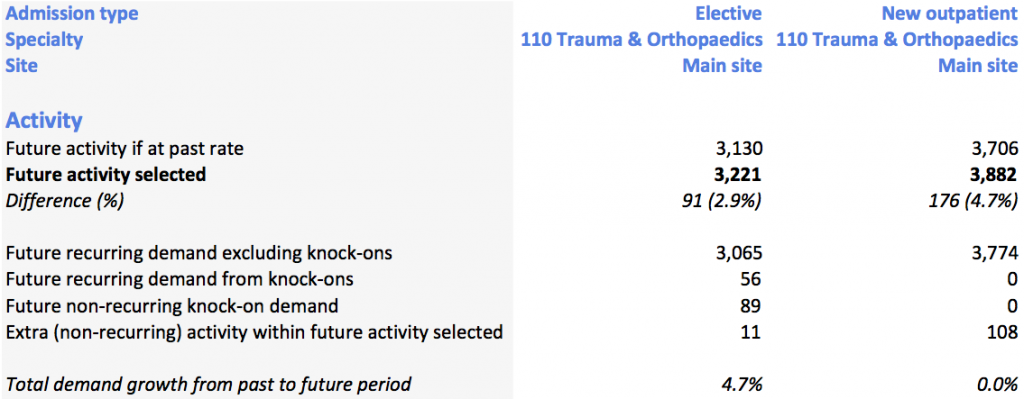
Task: Select the 91 (2.9%) difference cell
Action: click(x=723, y=201)
